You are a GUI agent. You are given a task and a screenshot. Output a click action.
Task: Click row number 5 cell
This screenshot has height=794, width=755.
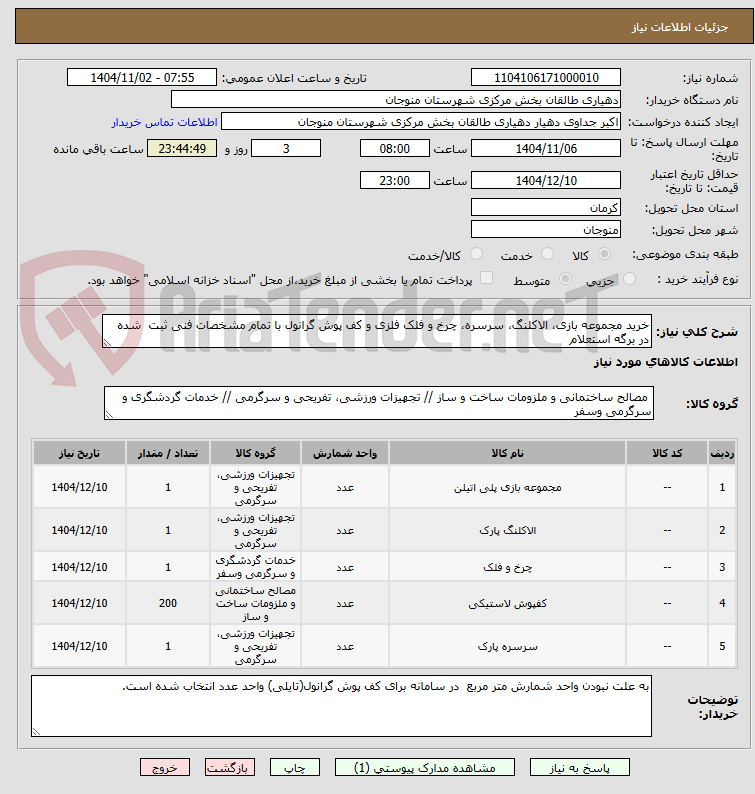(x=722, y=646)
